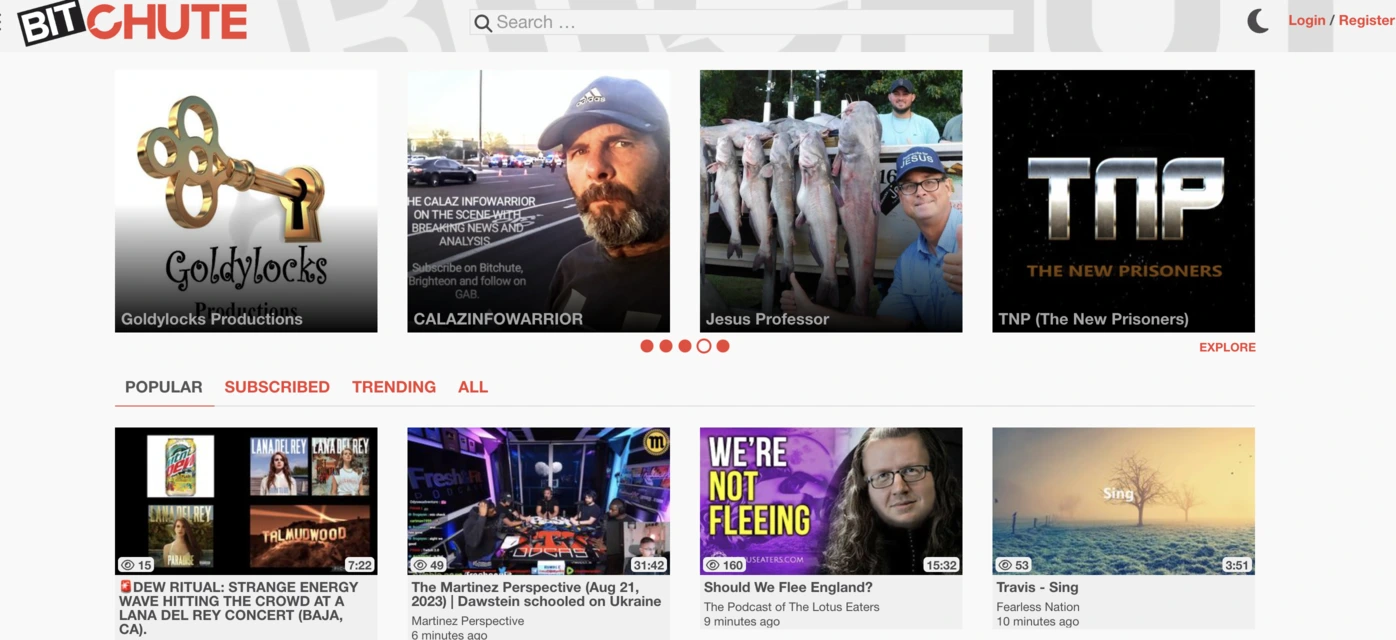The height and width of the screenshot is (640, 1396).
Task: Play Should We Flee England thumbnail
Action: 831,501
